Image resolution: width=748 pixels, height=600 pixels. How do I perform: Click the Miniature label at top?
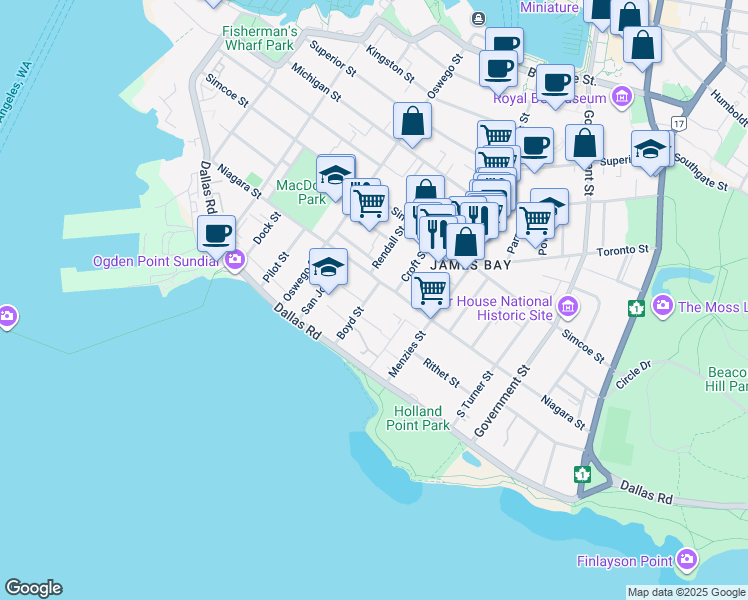click(x=549, y=7)
